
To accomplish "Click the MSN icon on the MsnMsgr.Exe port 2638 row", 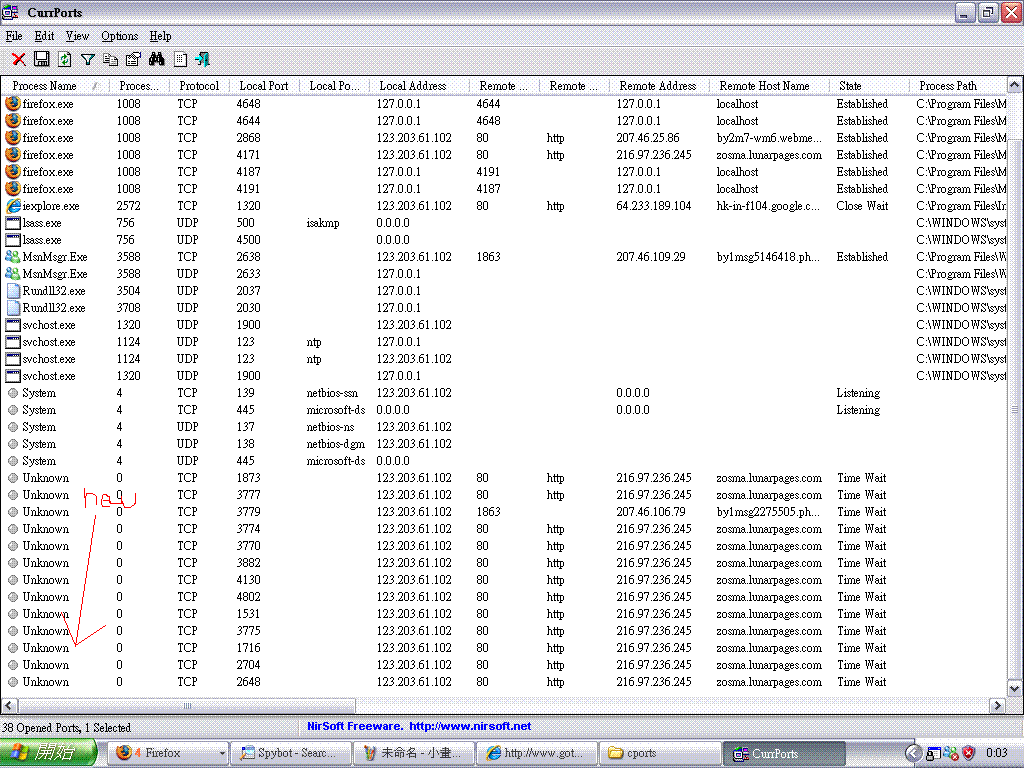I will coord(12,257).
